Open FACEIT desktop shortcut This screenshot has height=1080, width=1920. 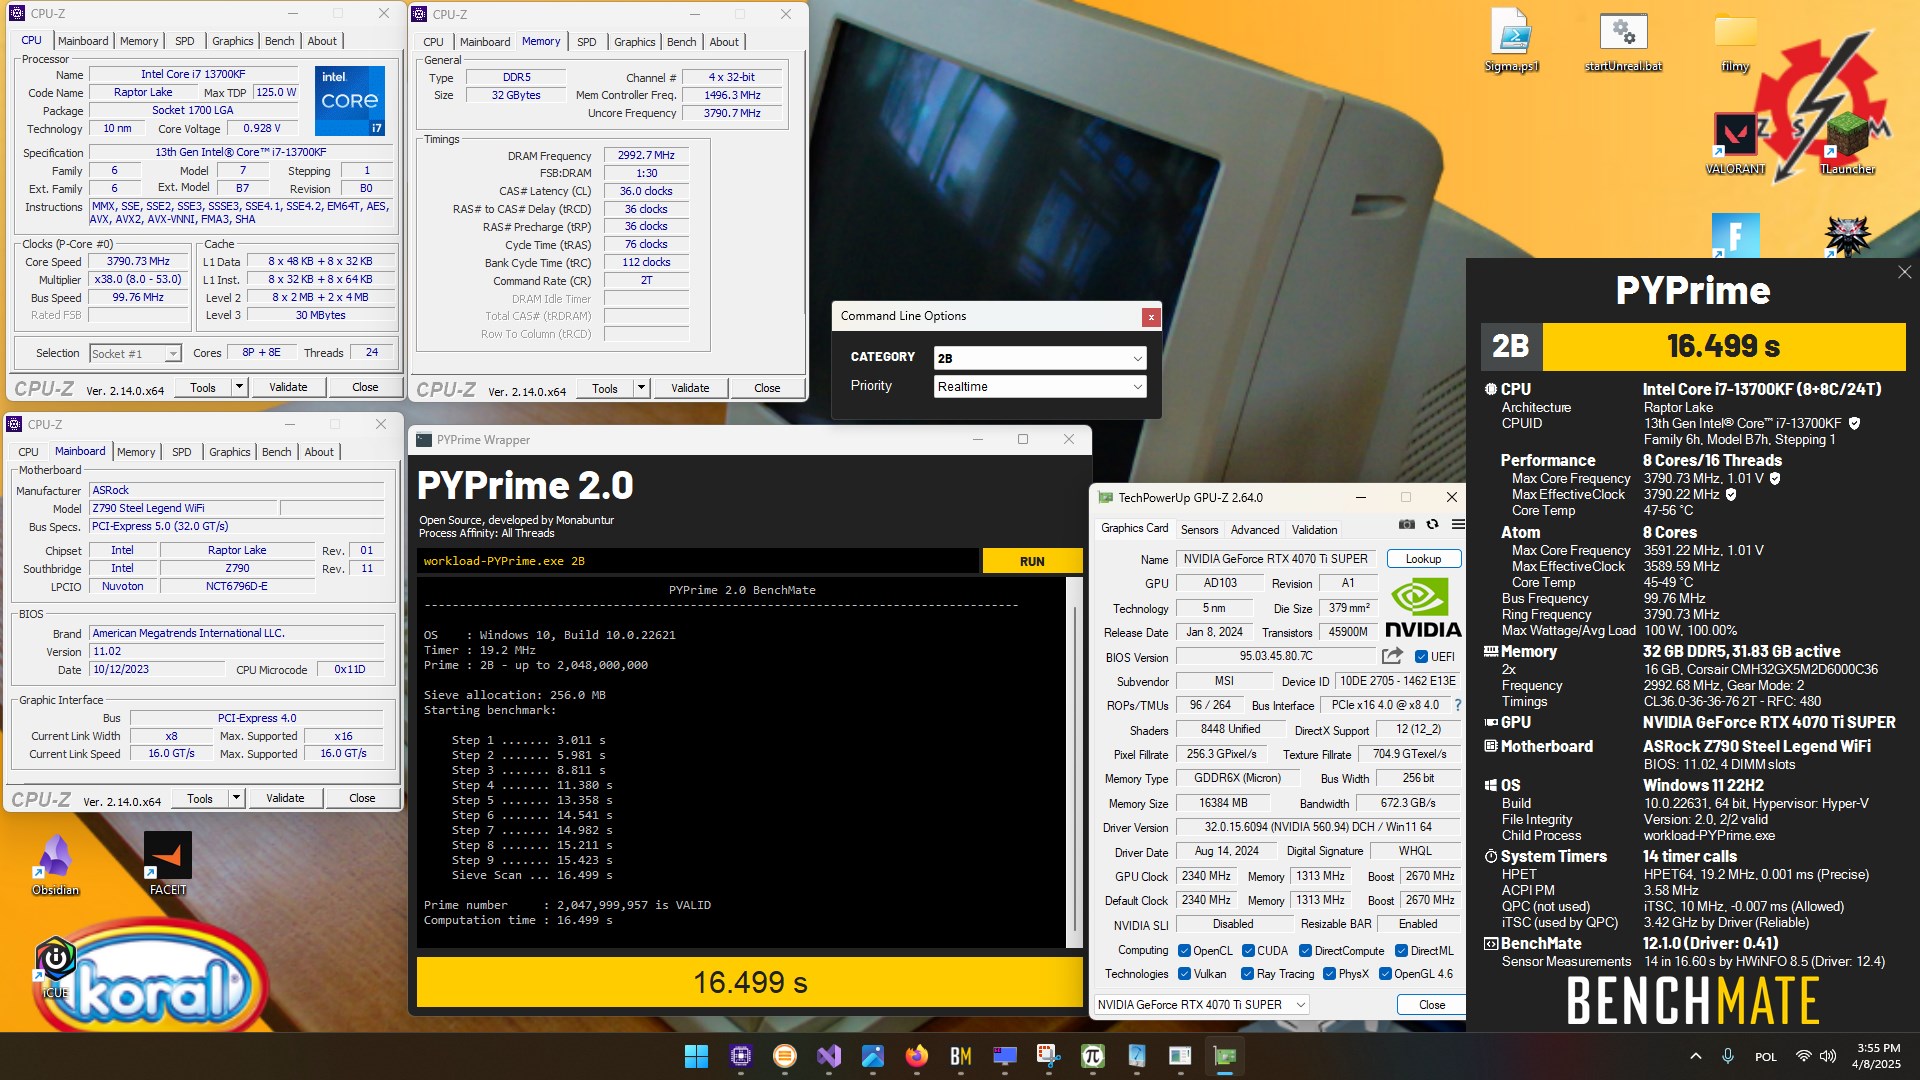[167, 865]
